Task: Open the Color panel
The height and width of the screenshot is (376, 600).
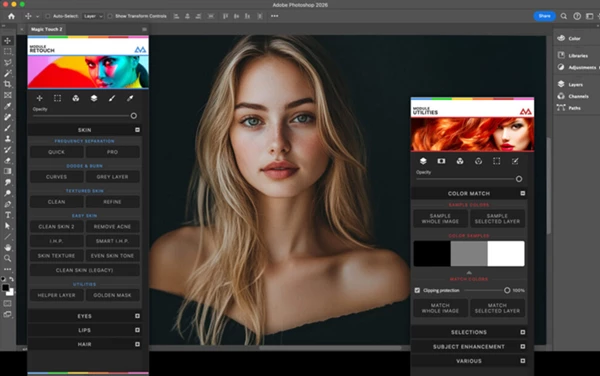Action: coord(569,38)
